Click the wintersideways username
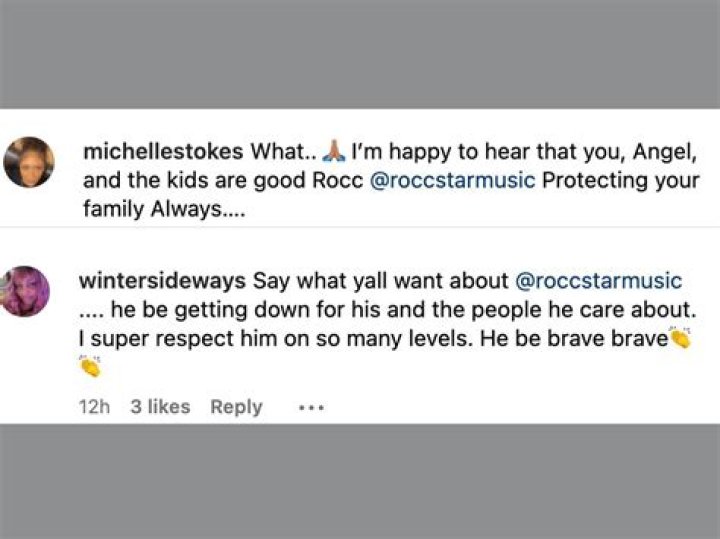The height and width of the screenshot is (539, 720). [x=164, y=281]
